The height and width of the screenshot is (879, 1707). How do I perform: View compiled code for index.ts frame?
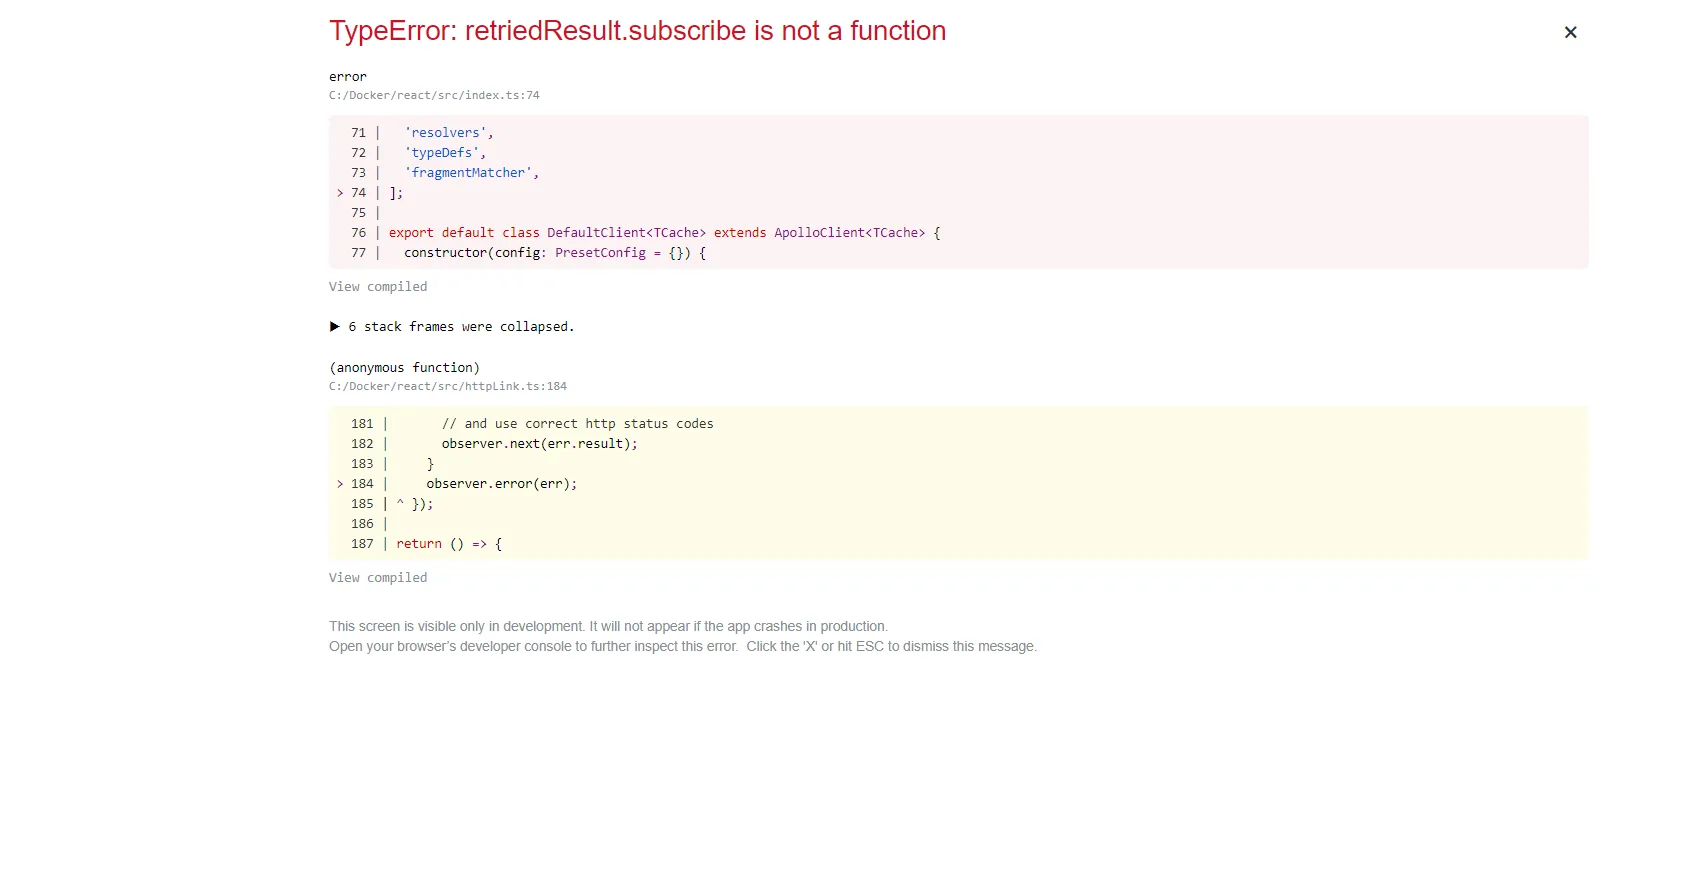tap(378, 287)
